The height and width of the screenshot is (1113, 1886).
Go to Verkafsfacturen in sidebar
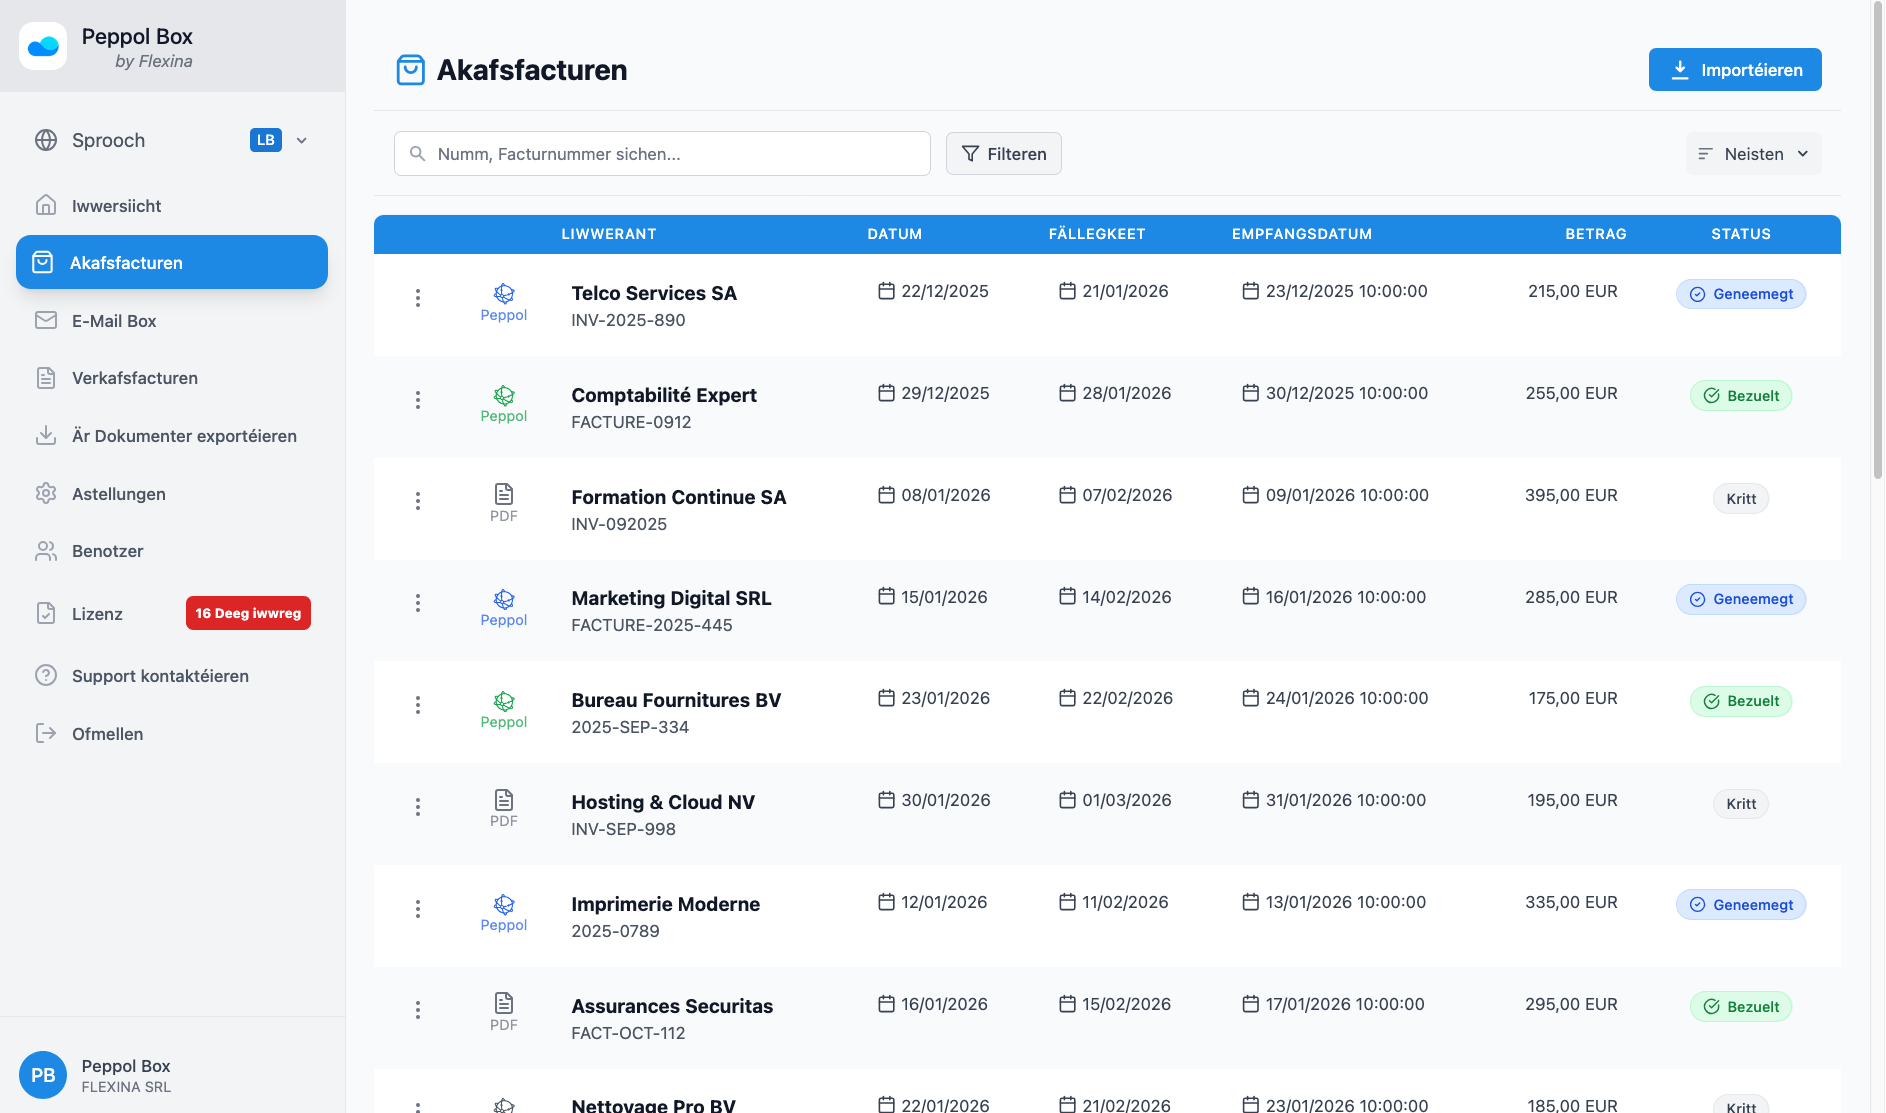click(135, 378)
